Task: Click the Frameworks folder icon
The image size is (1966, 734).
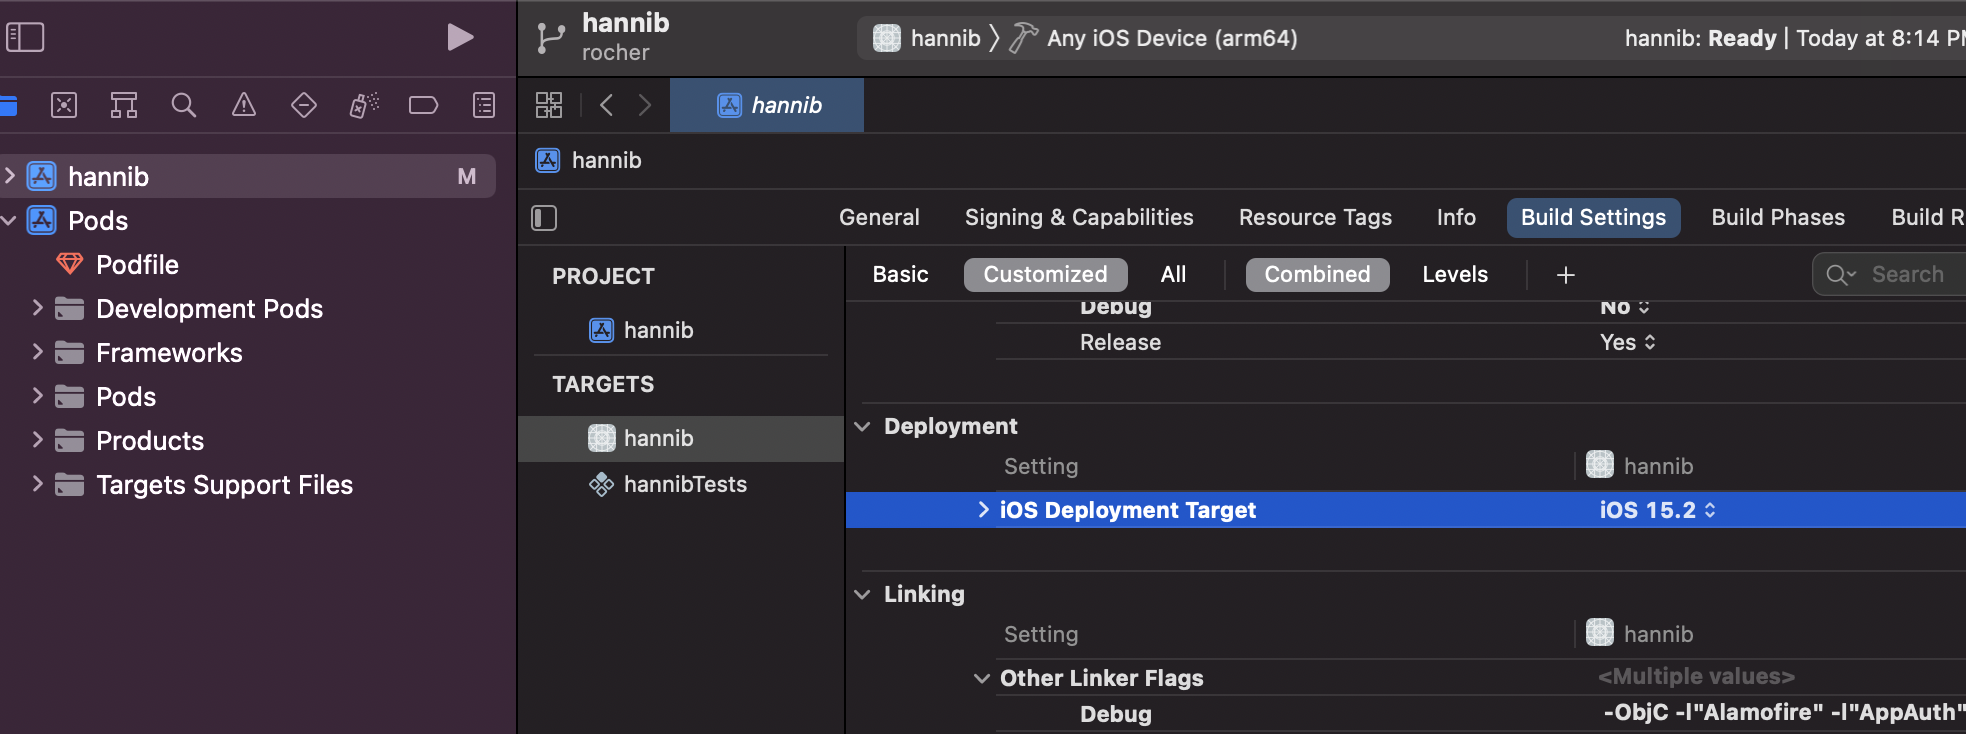Action: click(69, 352)
